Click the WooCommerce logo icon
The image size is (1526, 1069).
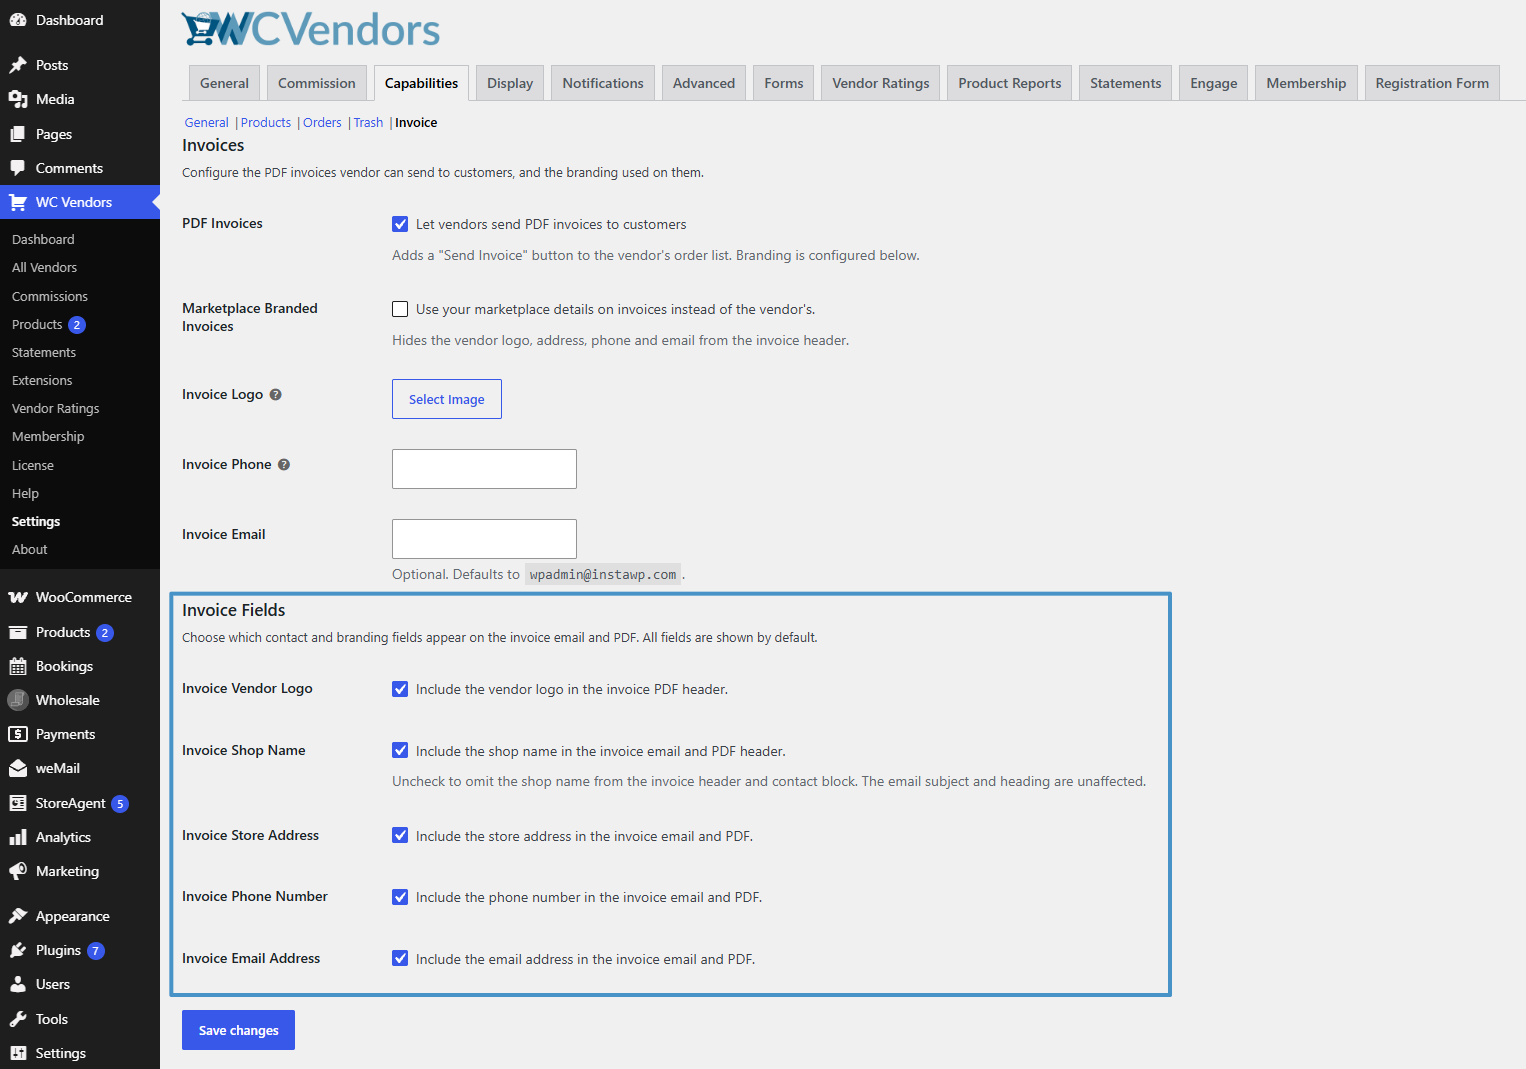(x=18, y=597)
